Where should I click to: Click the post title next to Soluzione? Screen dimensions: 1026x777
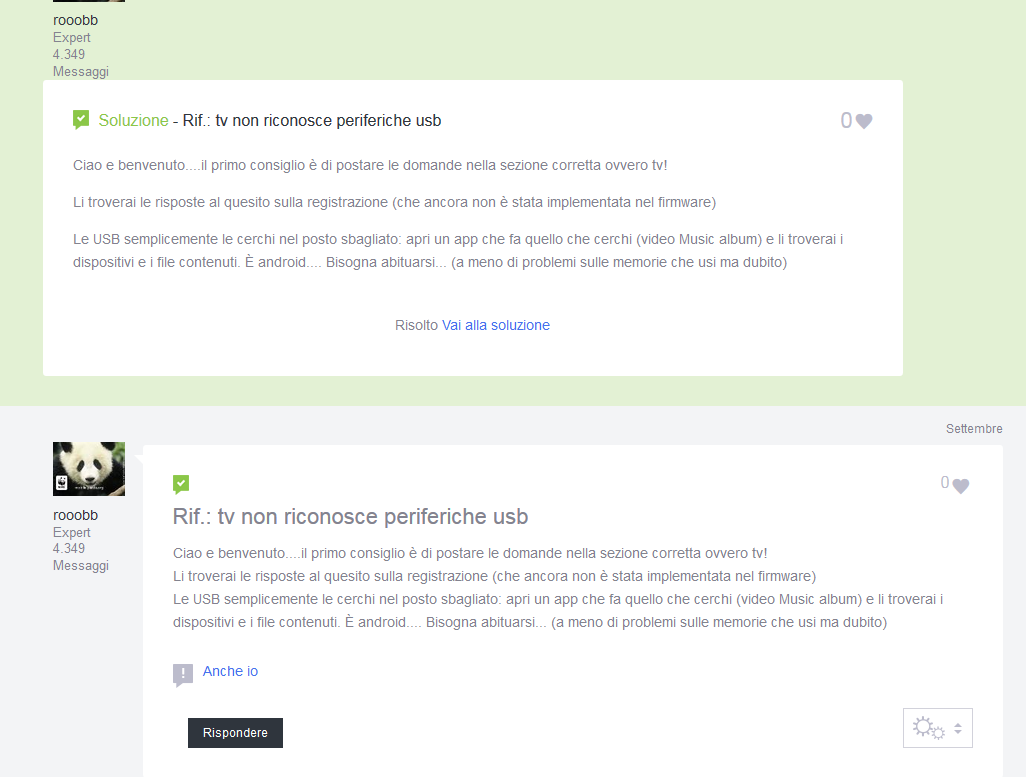point(312,121)
